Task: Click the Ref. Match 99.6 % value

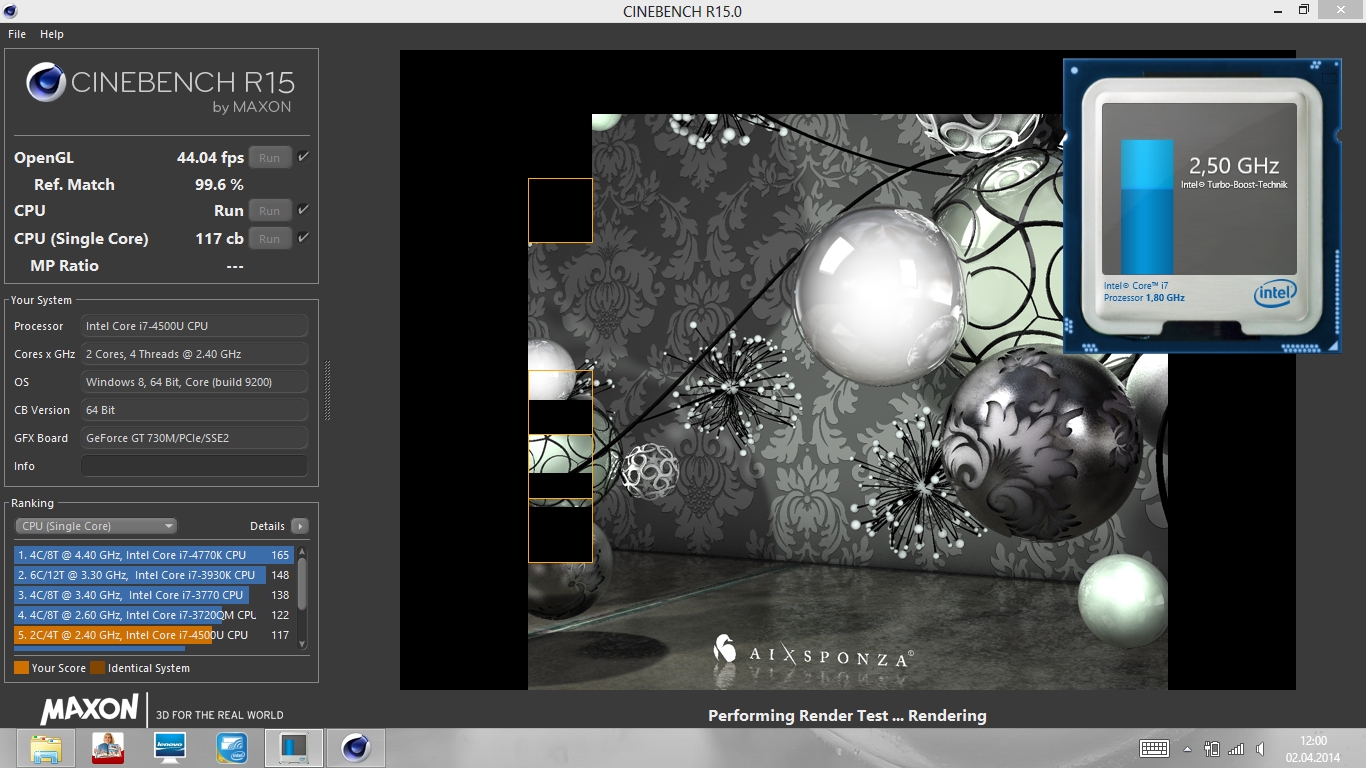Action: [219, 185]
